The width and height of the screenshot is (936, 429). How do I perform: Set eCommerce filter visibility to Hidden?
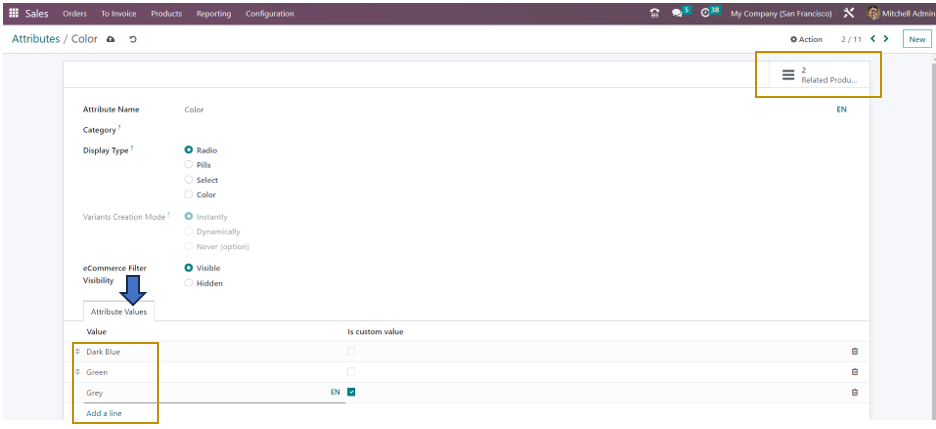click(189, 283)
